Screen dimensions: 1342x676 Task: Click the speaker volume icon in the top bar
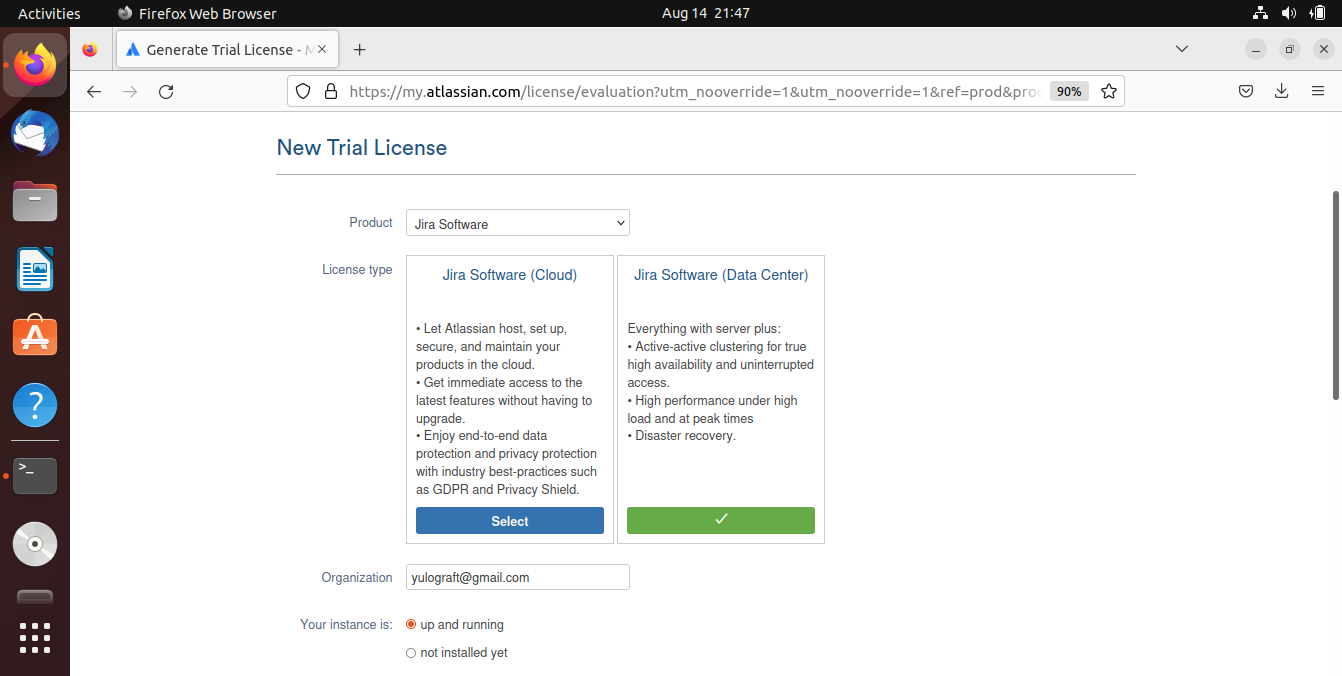pos(1288,13)
